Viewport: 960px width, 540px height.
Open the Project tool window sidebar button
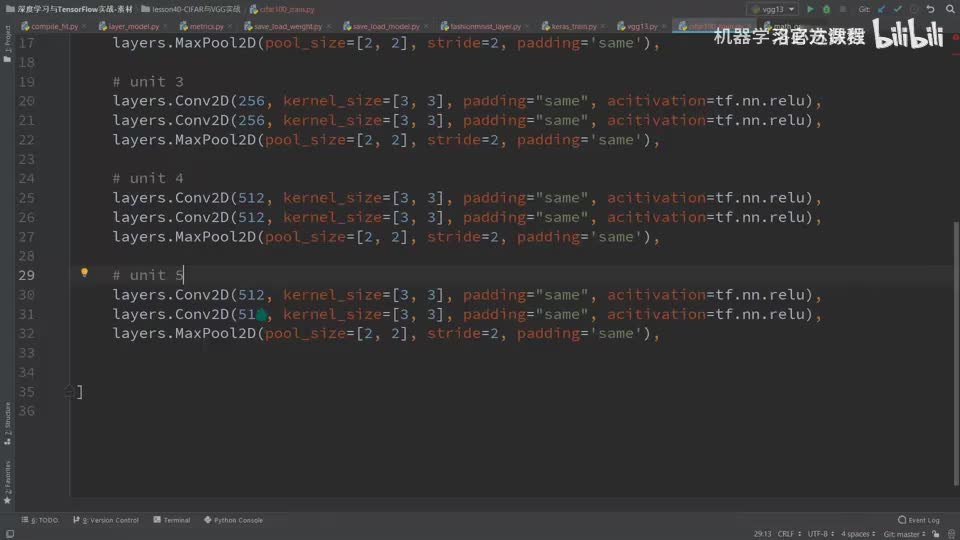pyautogui.click(x=7, y=44)
